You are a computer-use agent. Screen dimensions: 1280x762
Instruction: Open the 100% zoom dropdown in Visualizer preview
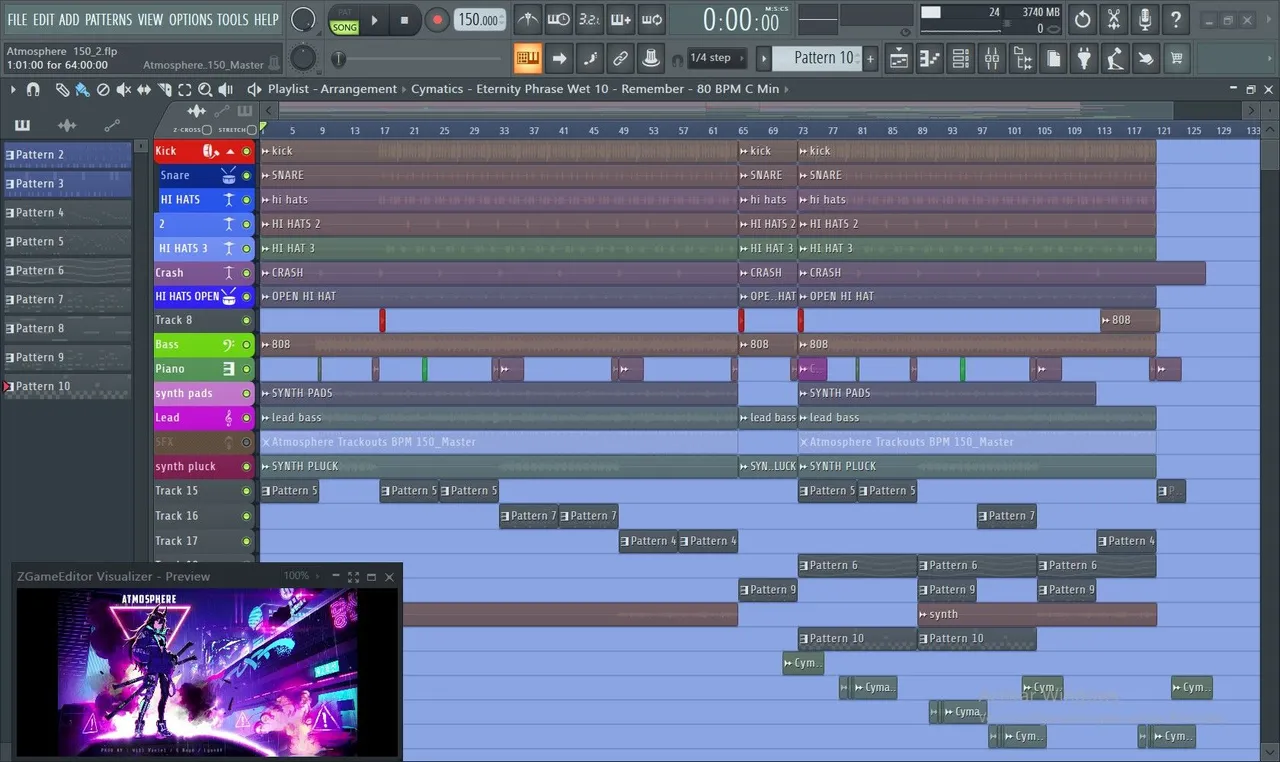pos(301,576)
